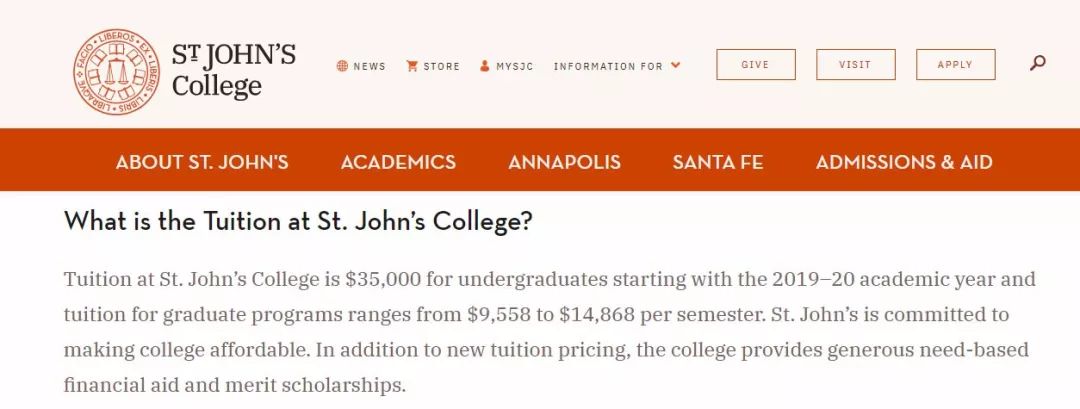
Task: Click the "What is the Tuition" heading
Action: click(298, 221)
